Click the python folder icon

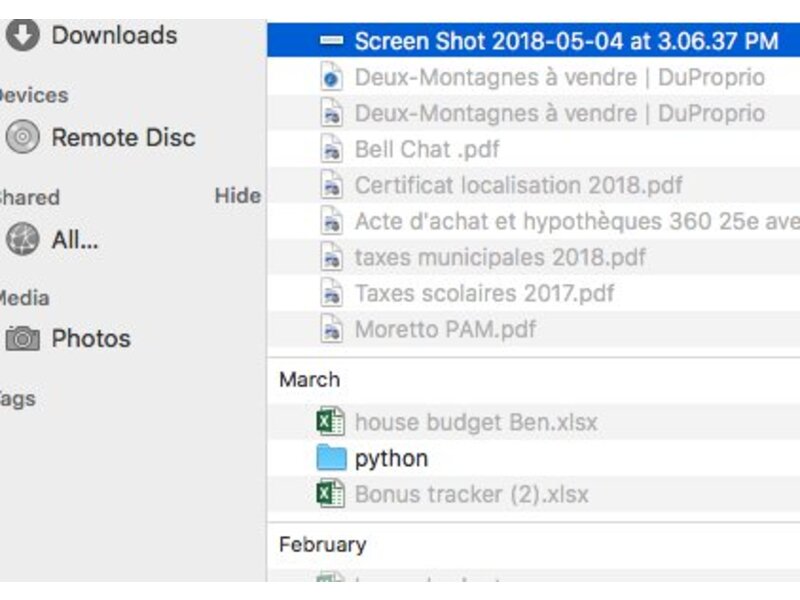click(x=331, y=458)
